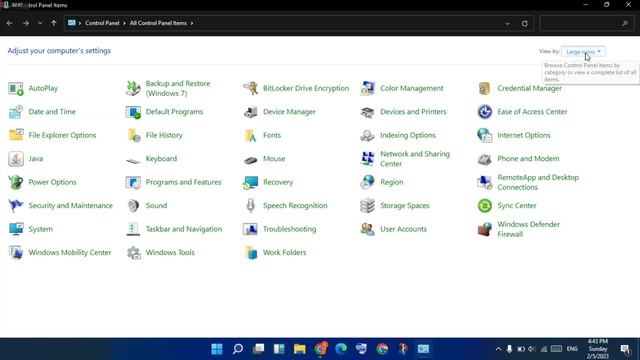Viewport: 640px width, 360px height.
Task: Go up one level arrow
Action: [x=53, y=23]
